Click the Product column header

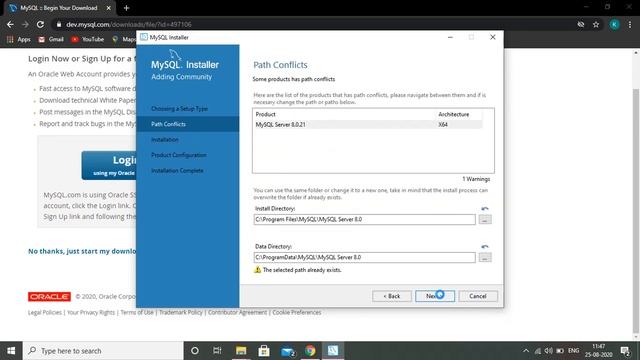266,114
